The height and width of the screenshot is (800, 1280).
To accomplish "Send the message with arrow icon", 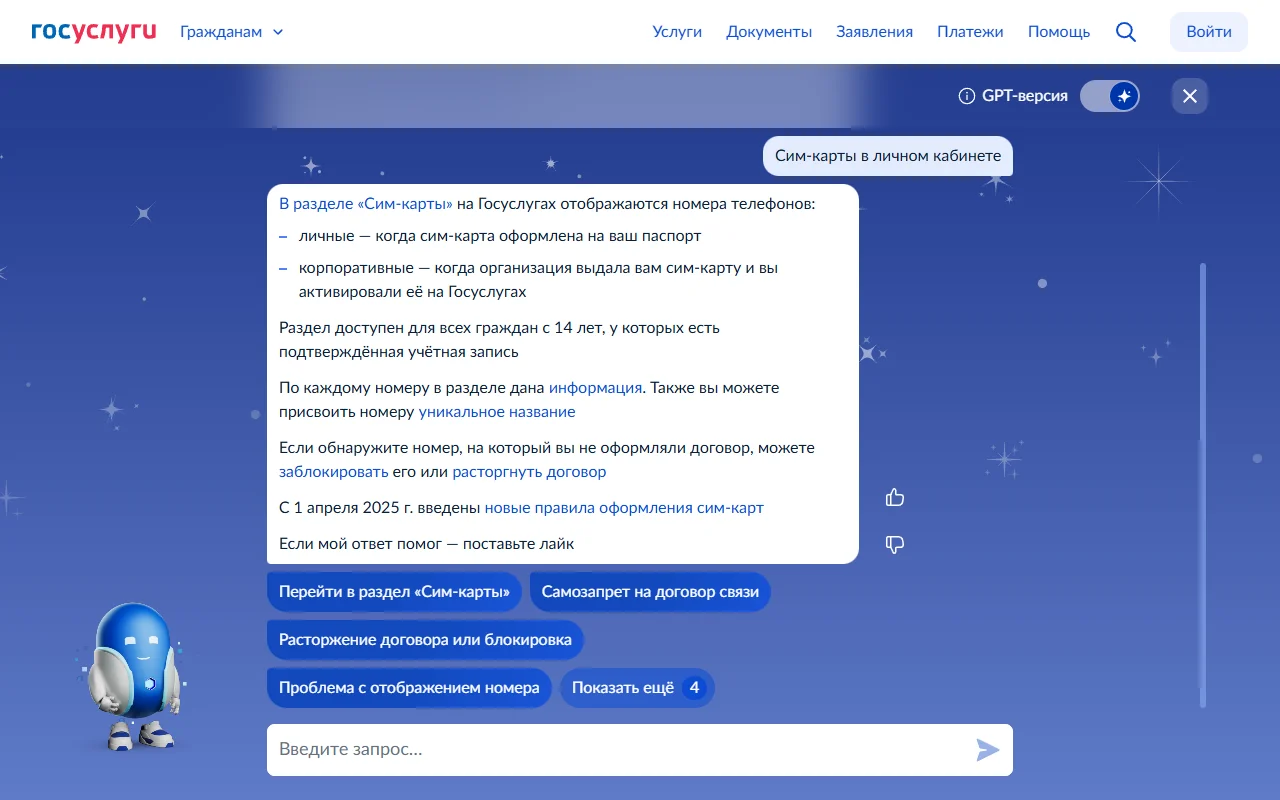I will click(x=988, y=750).
